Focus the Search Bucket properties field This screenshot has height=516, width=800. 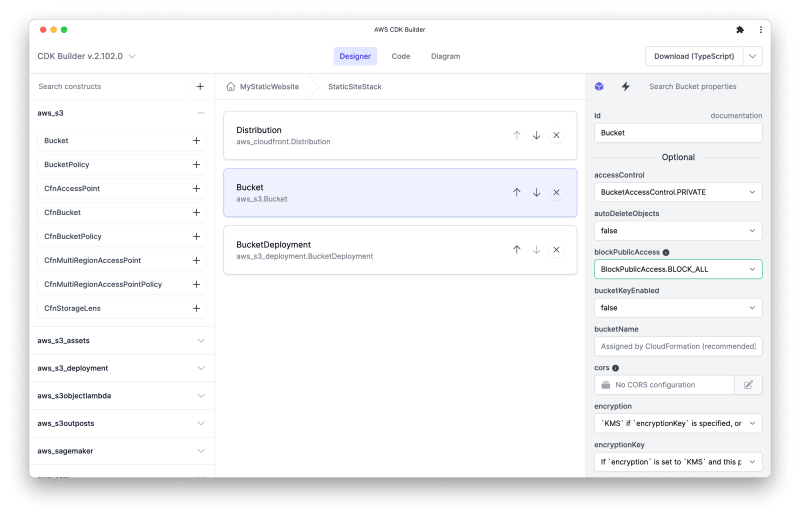pyautogui.click(x=704, y=87)
